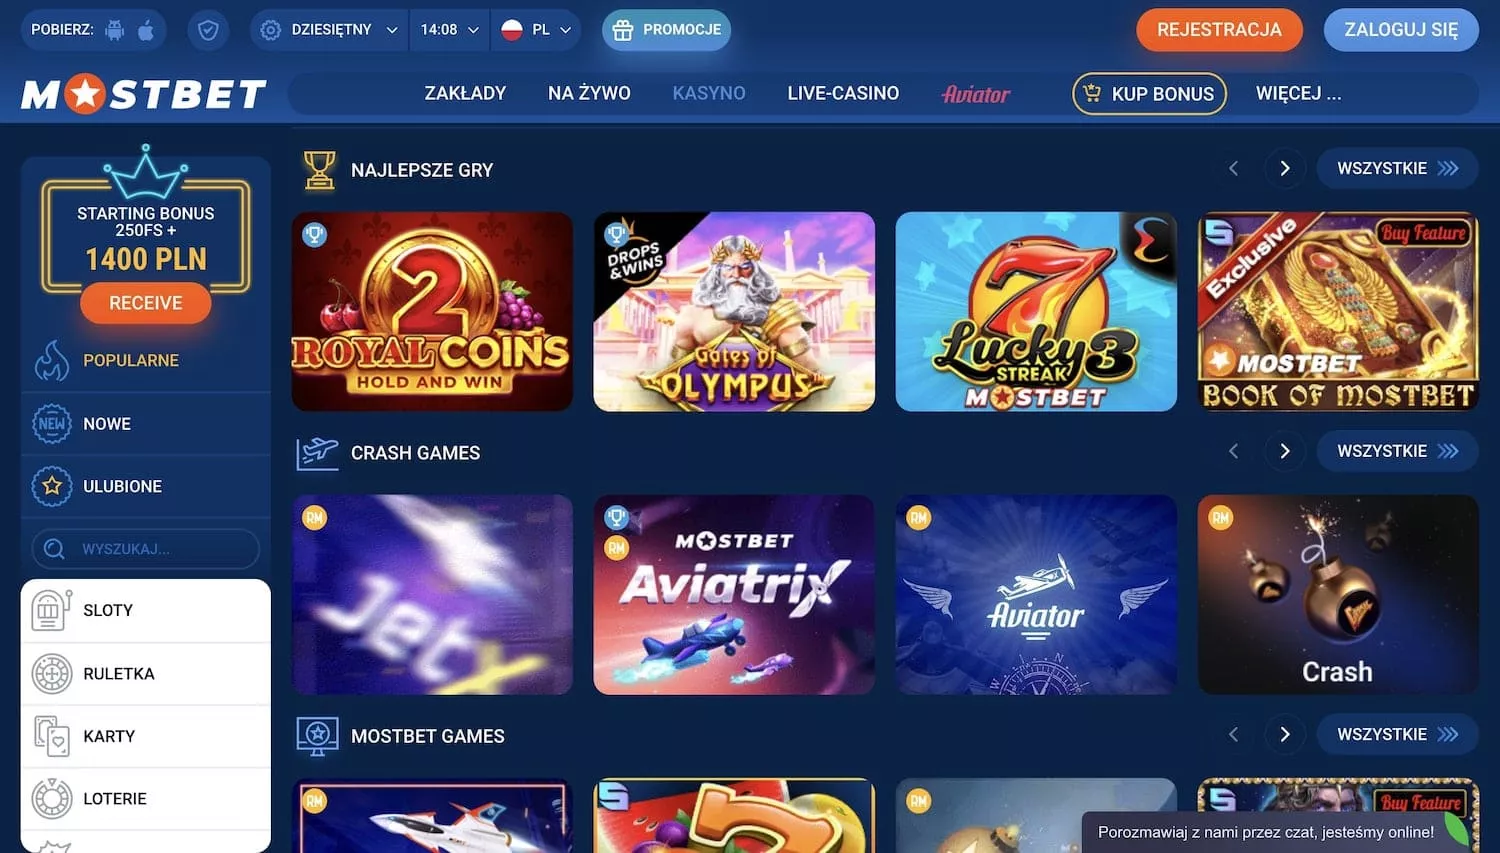Screen dimensions: 1500x853
Task: Click the ZALOGUJ SIĘ login button
Action: [x=1401, y=30]
